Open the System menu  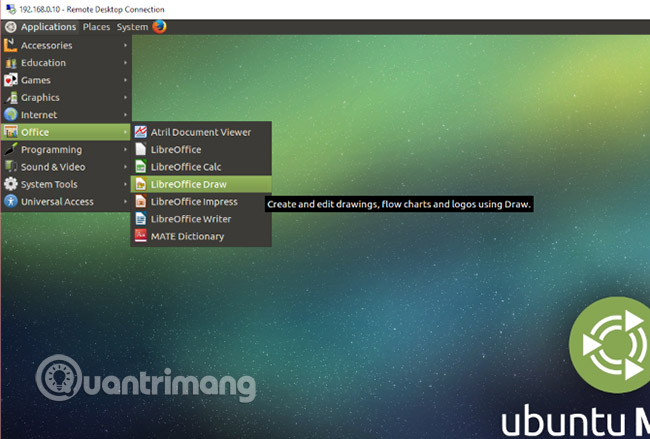click(132, 27)
